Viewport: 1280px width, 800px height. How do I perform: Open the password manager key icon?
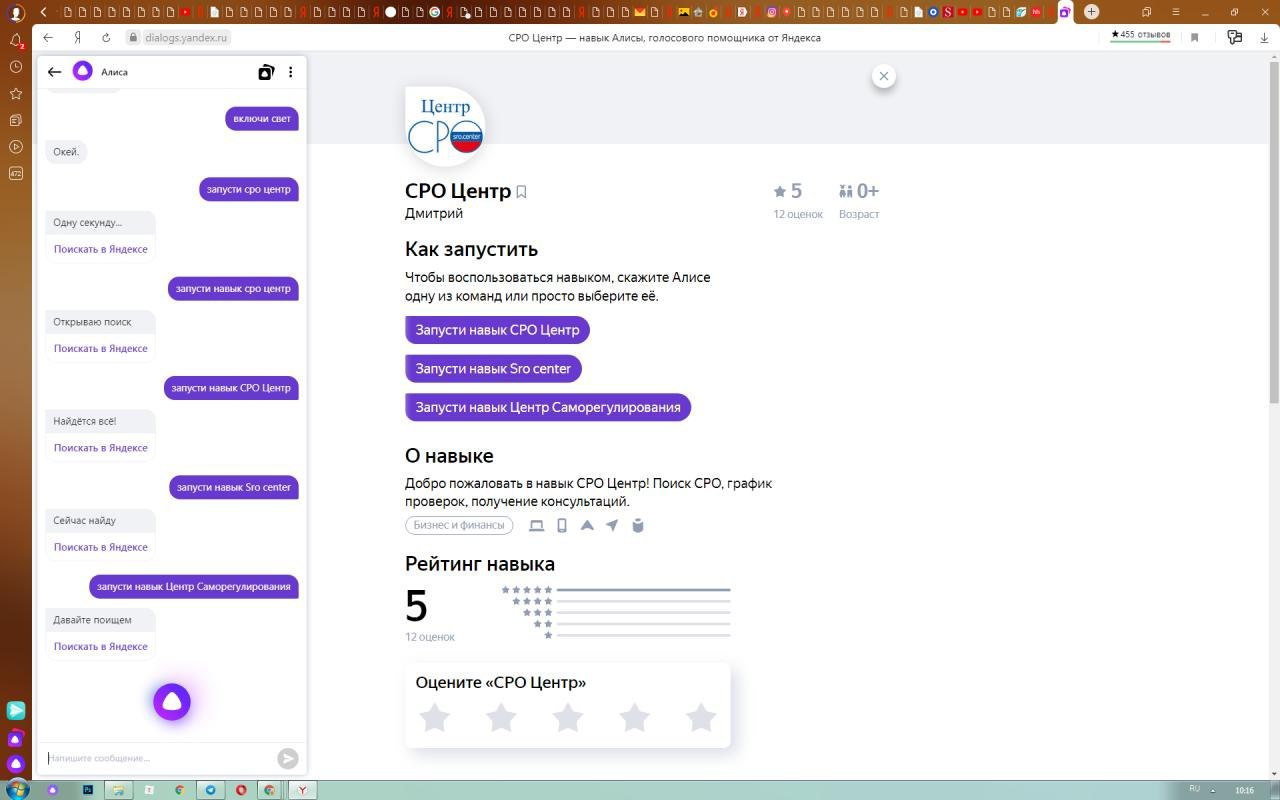coord(1235,37)
